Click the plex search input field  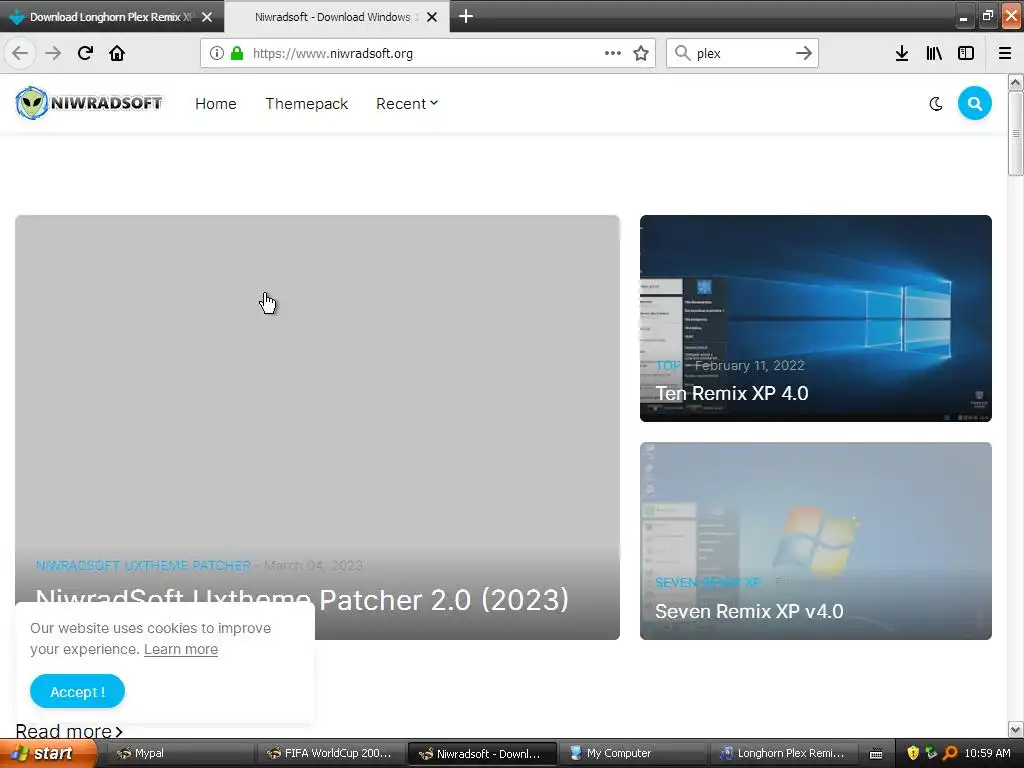pos(741,54)
